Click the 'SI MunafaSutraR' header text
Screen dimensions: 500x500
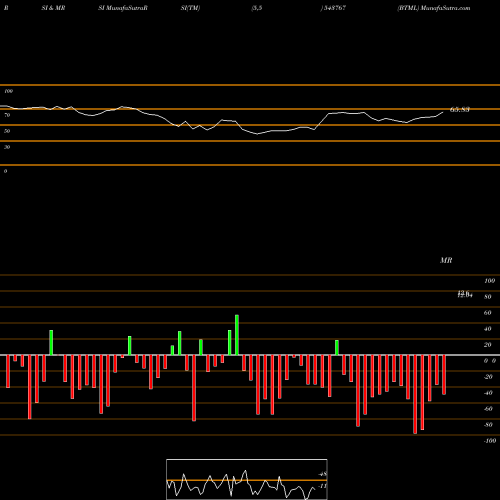123,8
